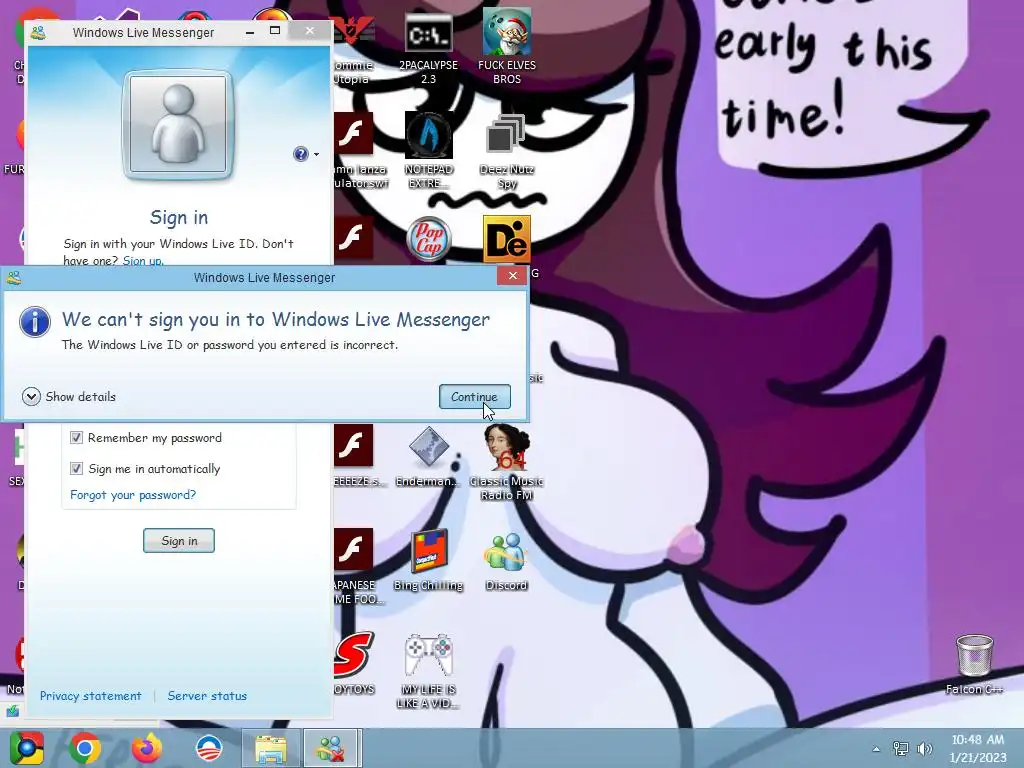Open the JAPANESE ME FOO... Flash file
1024x768 pixels.
click(353, 567)
